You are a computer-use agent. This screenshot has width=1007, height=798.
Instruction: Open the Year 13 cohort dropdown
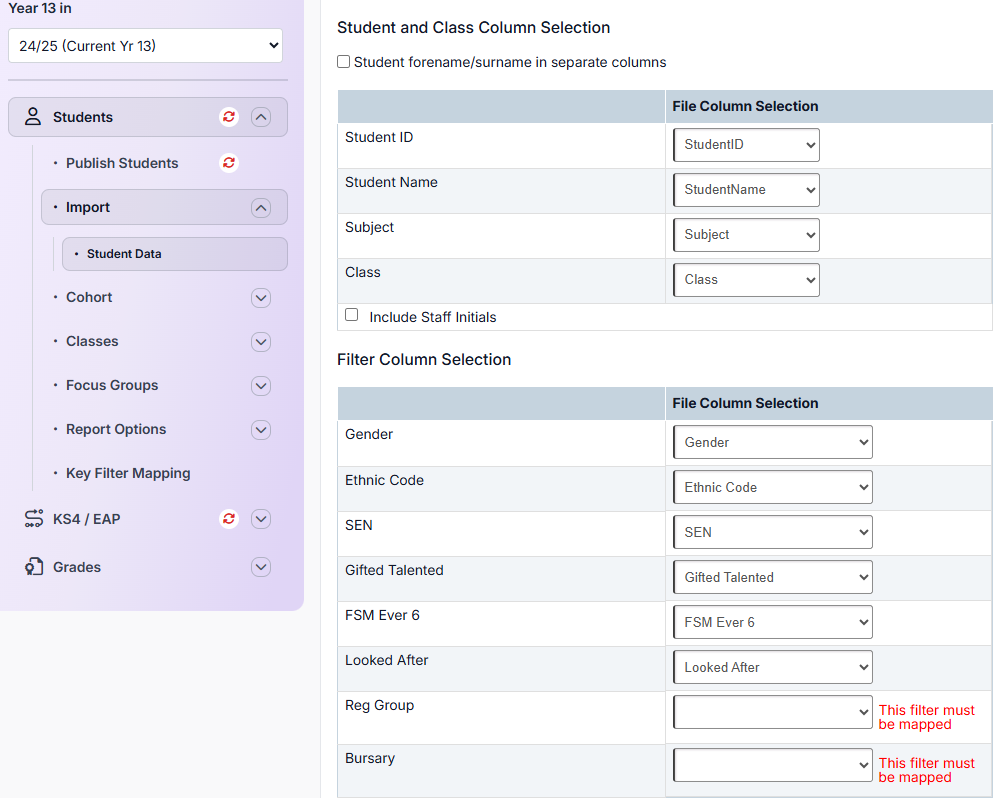(x=146, y=46)
